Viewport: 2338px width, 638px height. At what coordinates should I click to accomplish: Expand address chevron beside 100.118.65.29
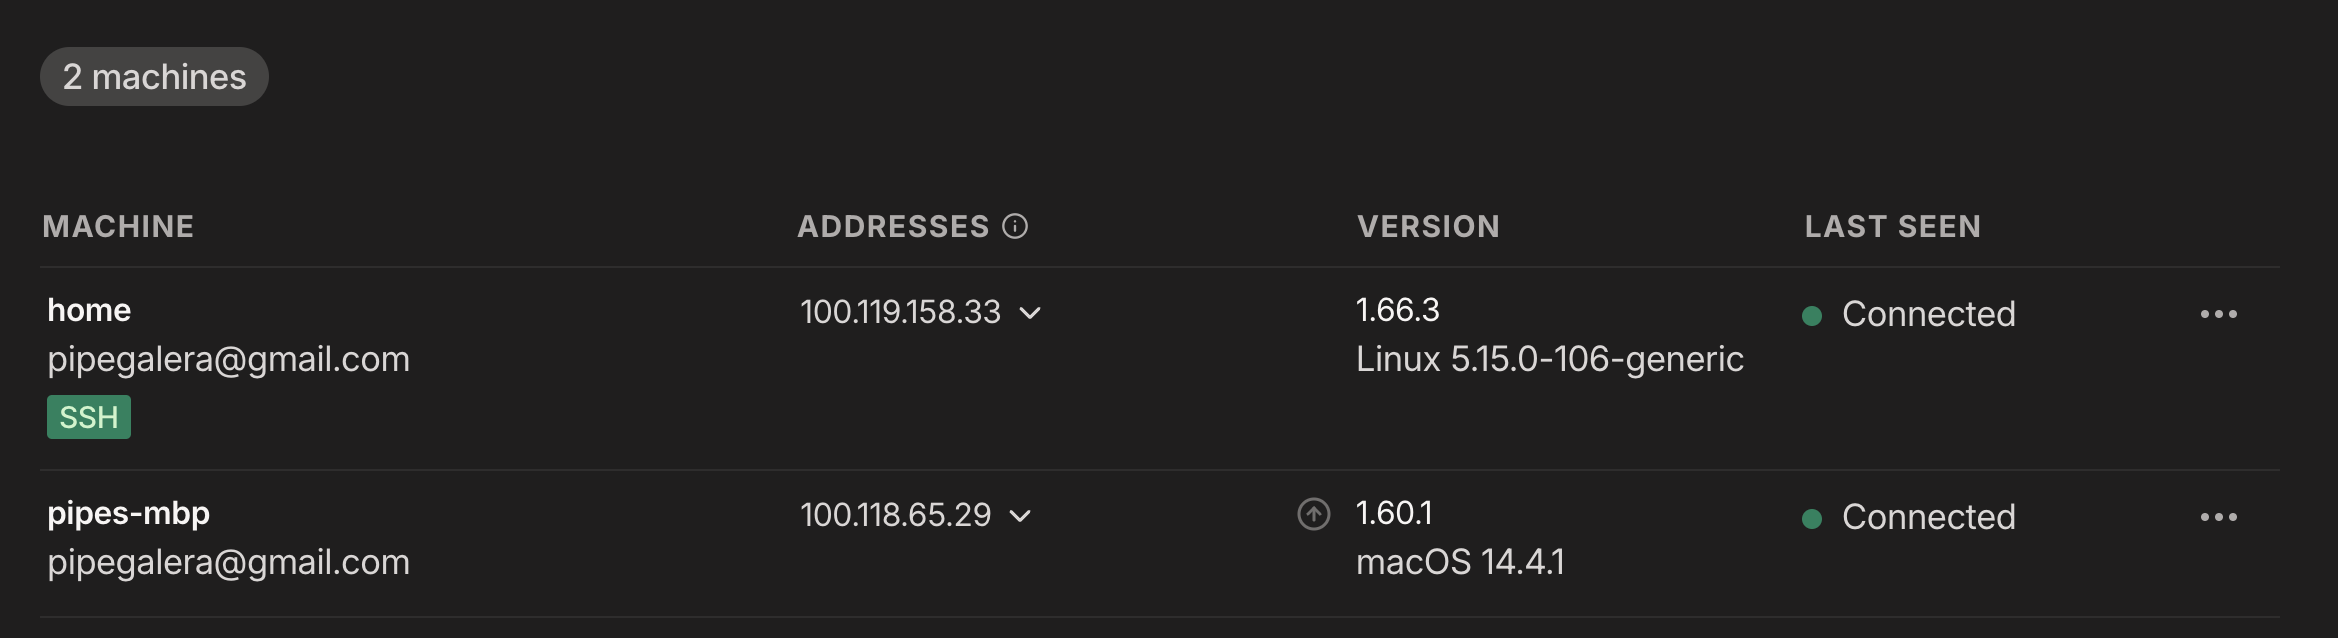1020,517
